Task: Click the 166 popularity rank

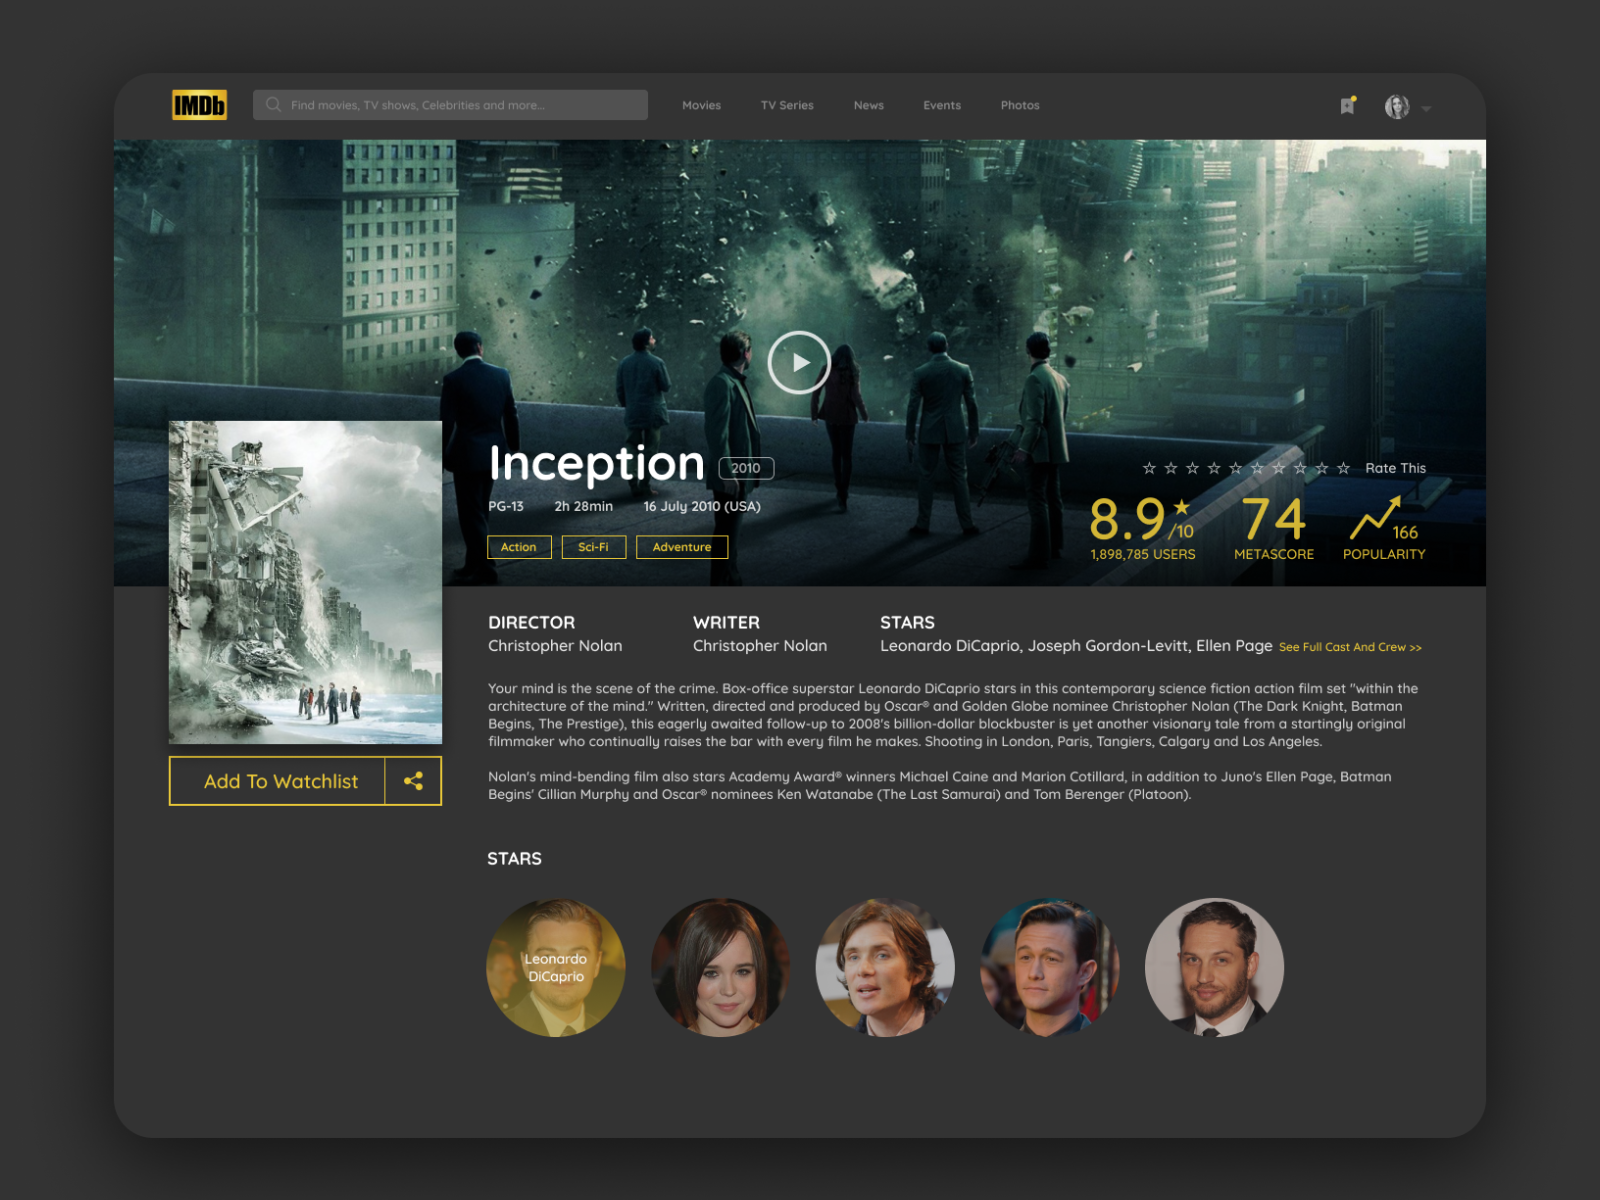Action: tap(1405, 533)
